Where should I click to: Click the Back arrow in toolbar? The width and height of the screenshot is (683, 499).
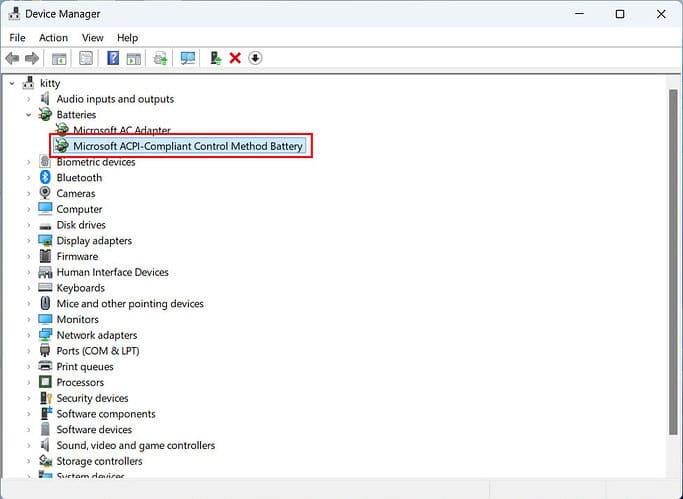point(12,58)
